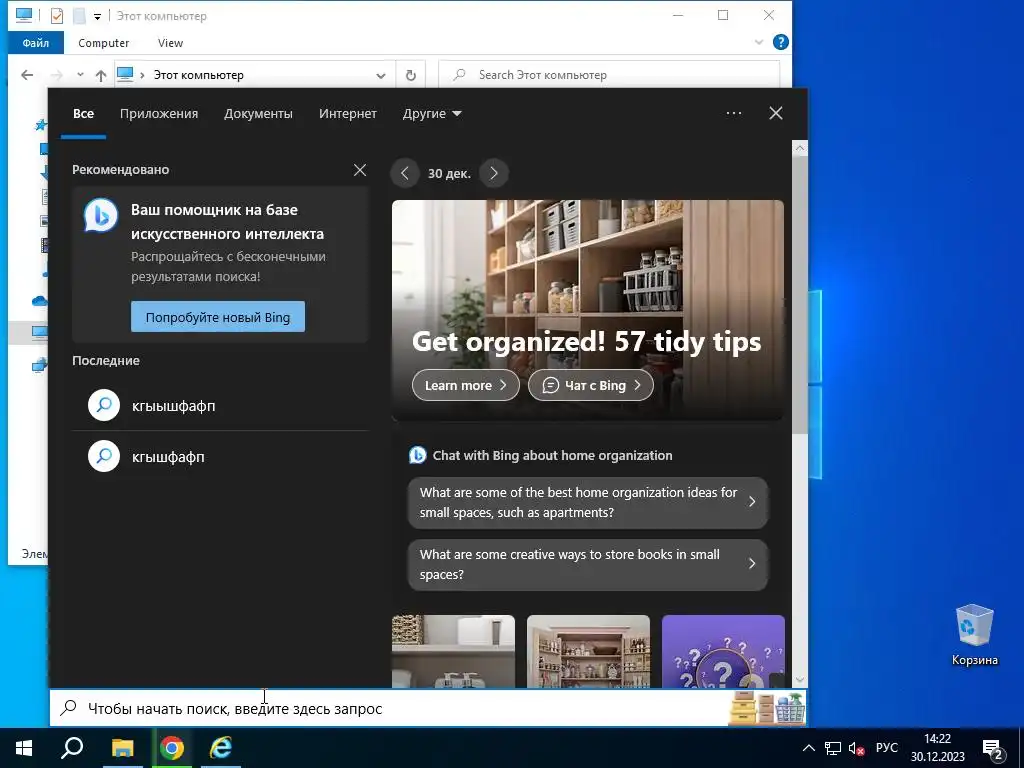This screenshot has width=1024, height=768.
Task: Show hidden system tray icons
Action: tap(808, 748)
